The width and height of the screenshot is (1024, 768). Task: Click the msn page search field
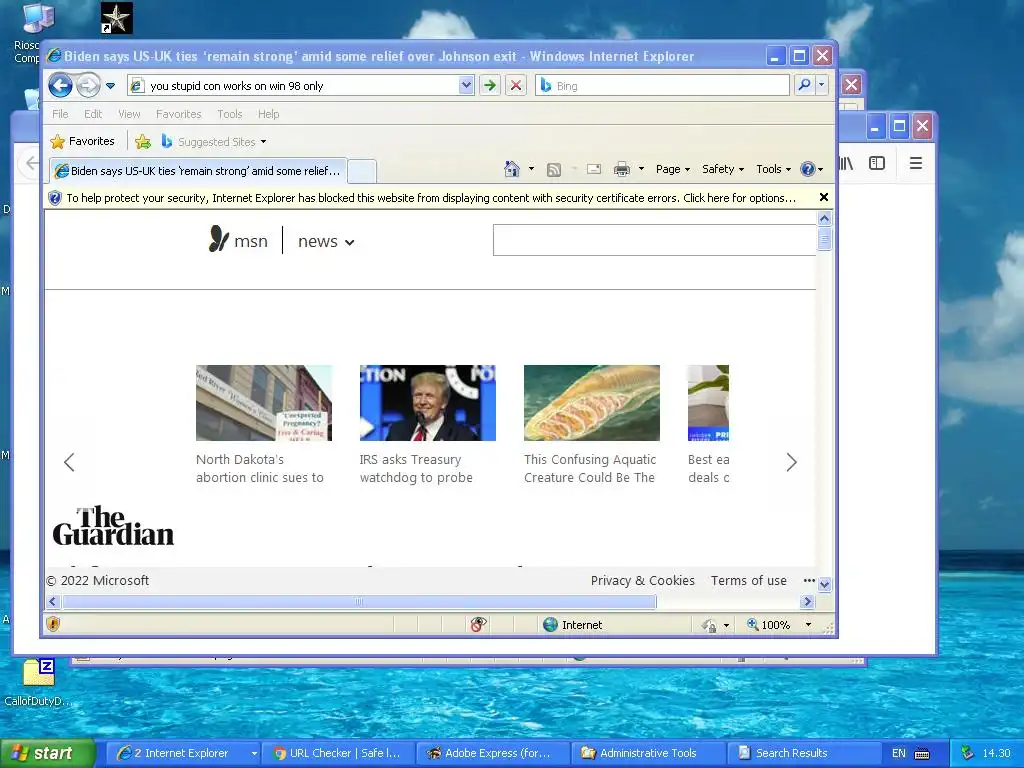654,240
